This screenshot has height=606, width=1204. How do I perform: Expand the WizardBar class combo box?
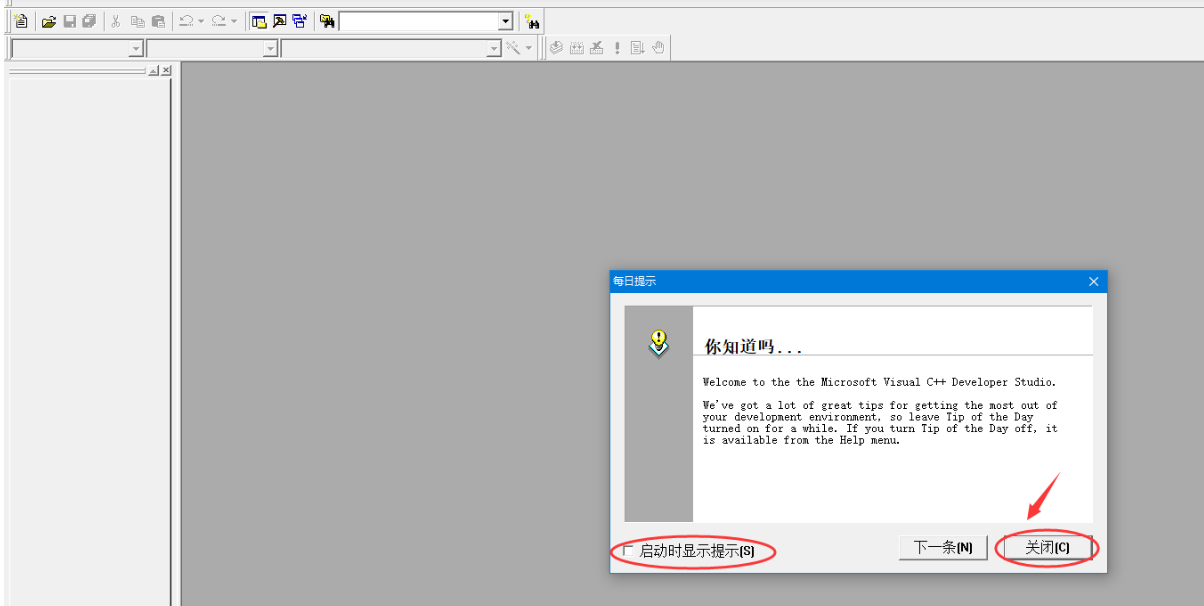(x=136, y=48)
